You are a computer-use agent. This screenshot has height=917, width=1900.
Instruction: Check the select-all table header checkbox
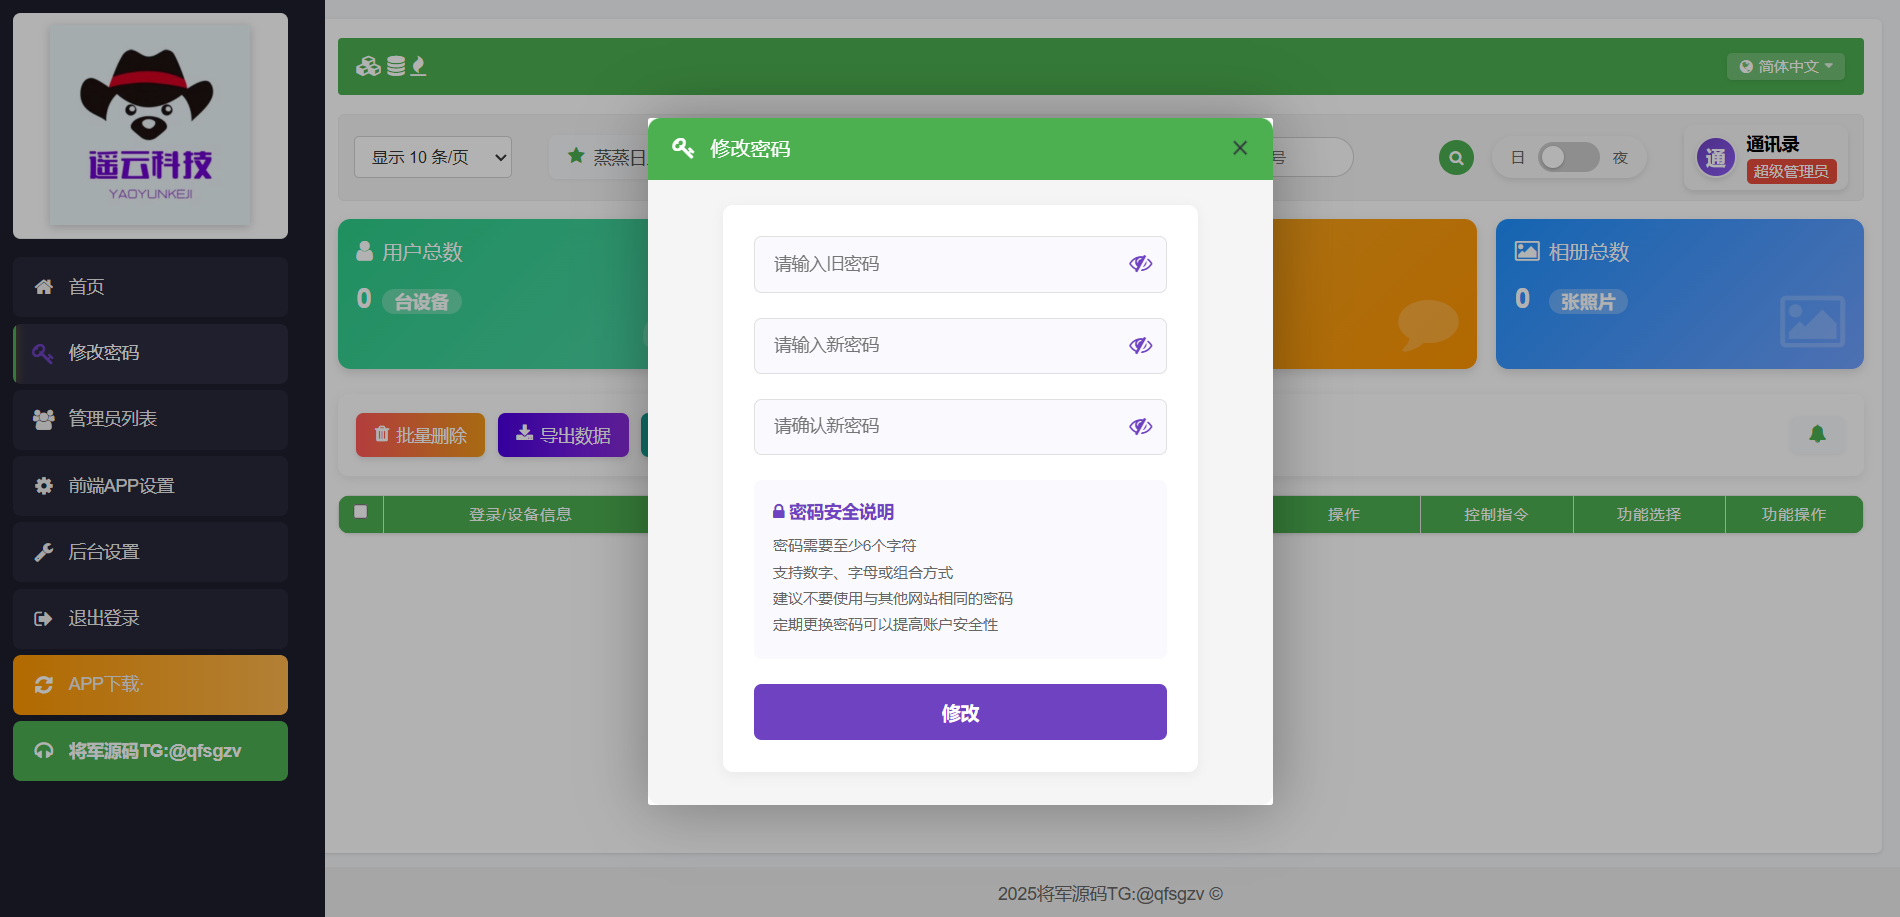pos(361,513)
